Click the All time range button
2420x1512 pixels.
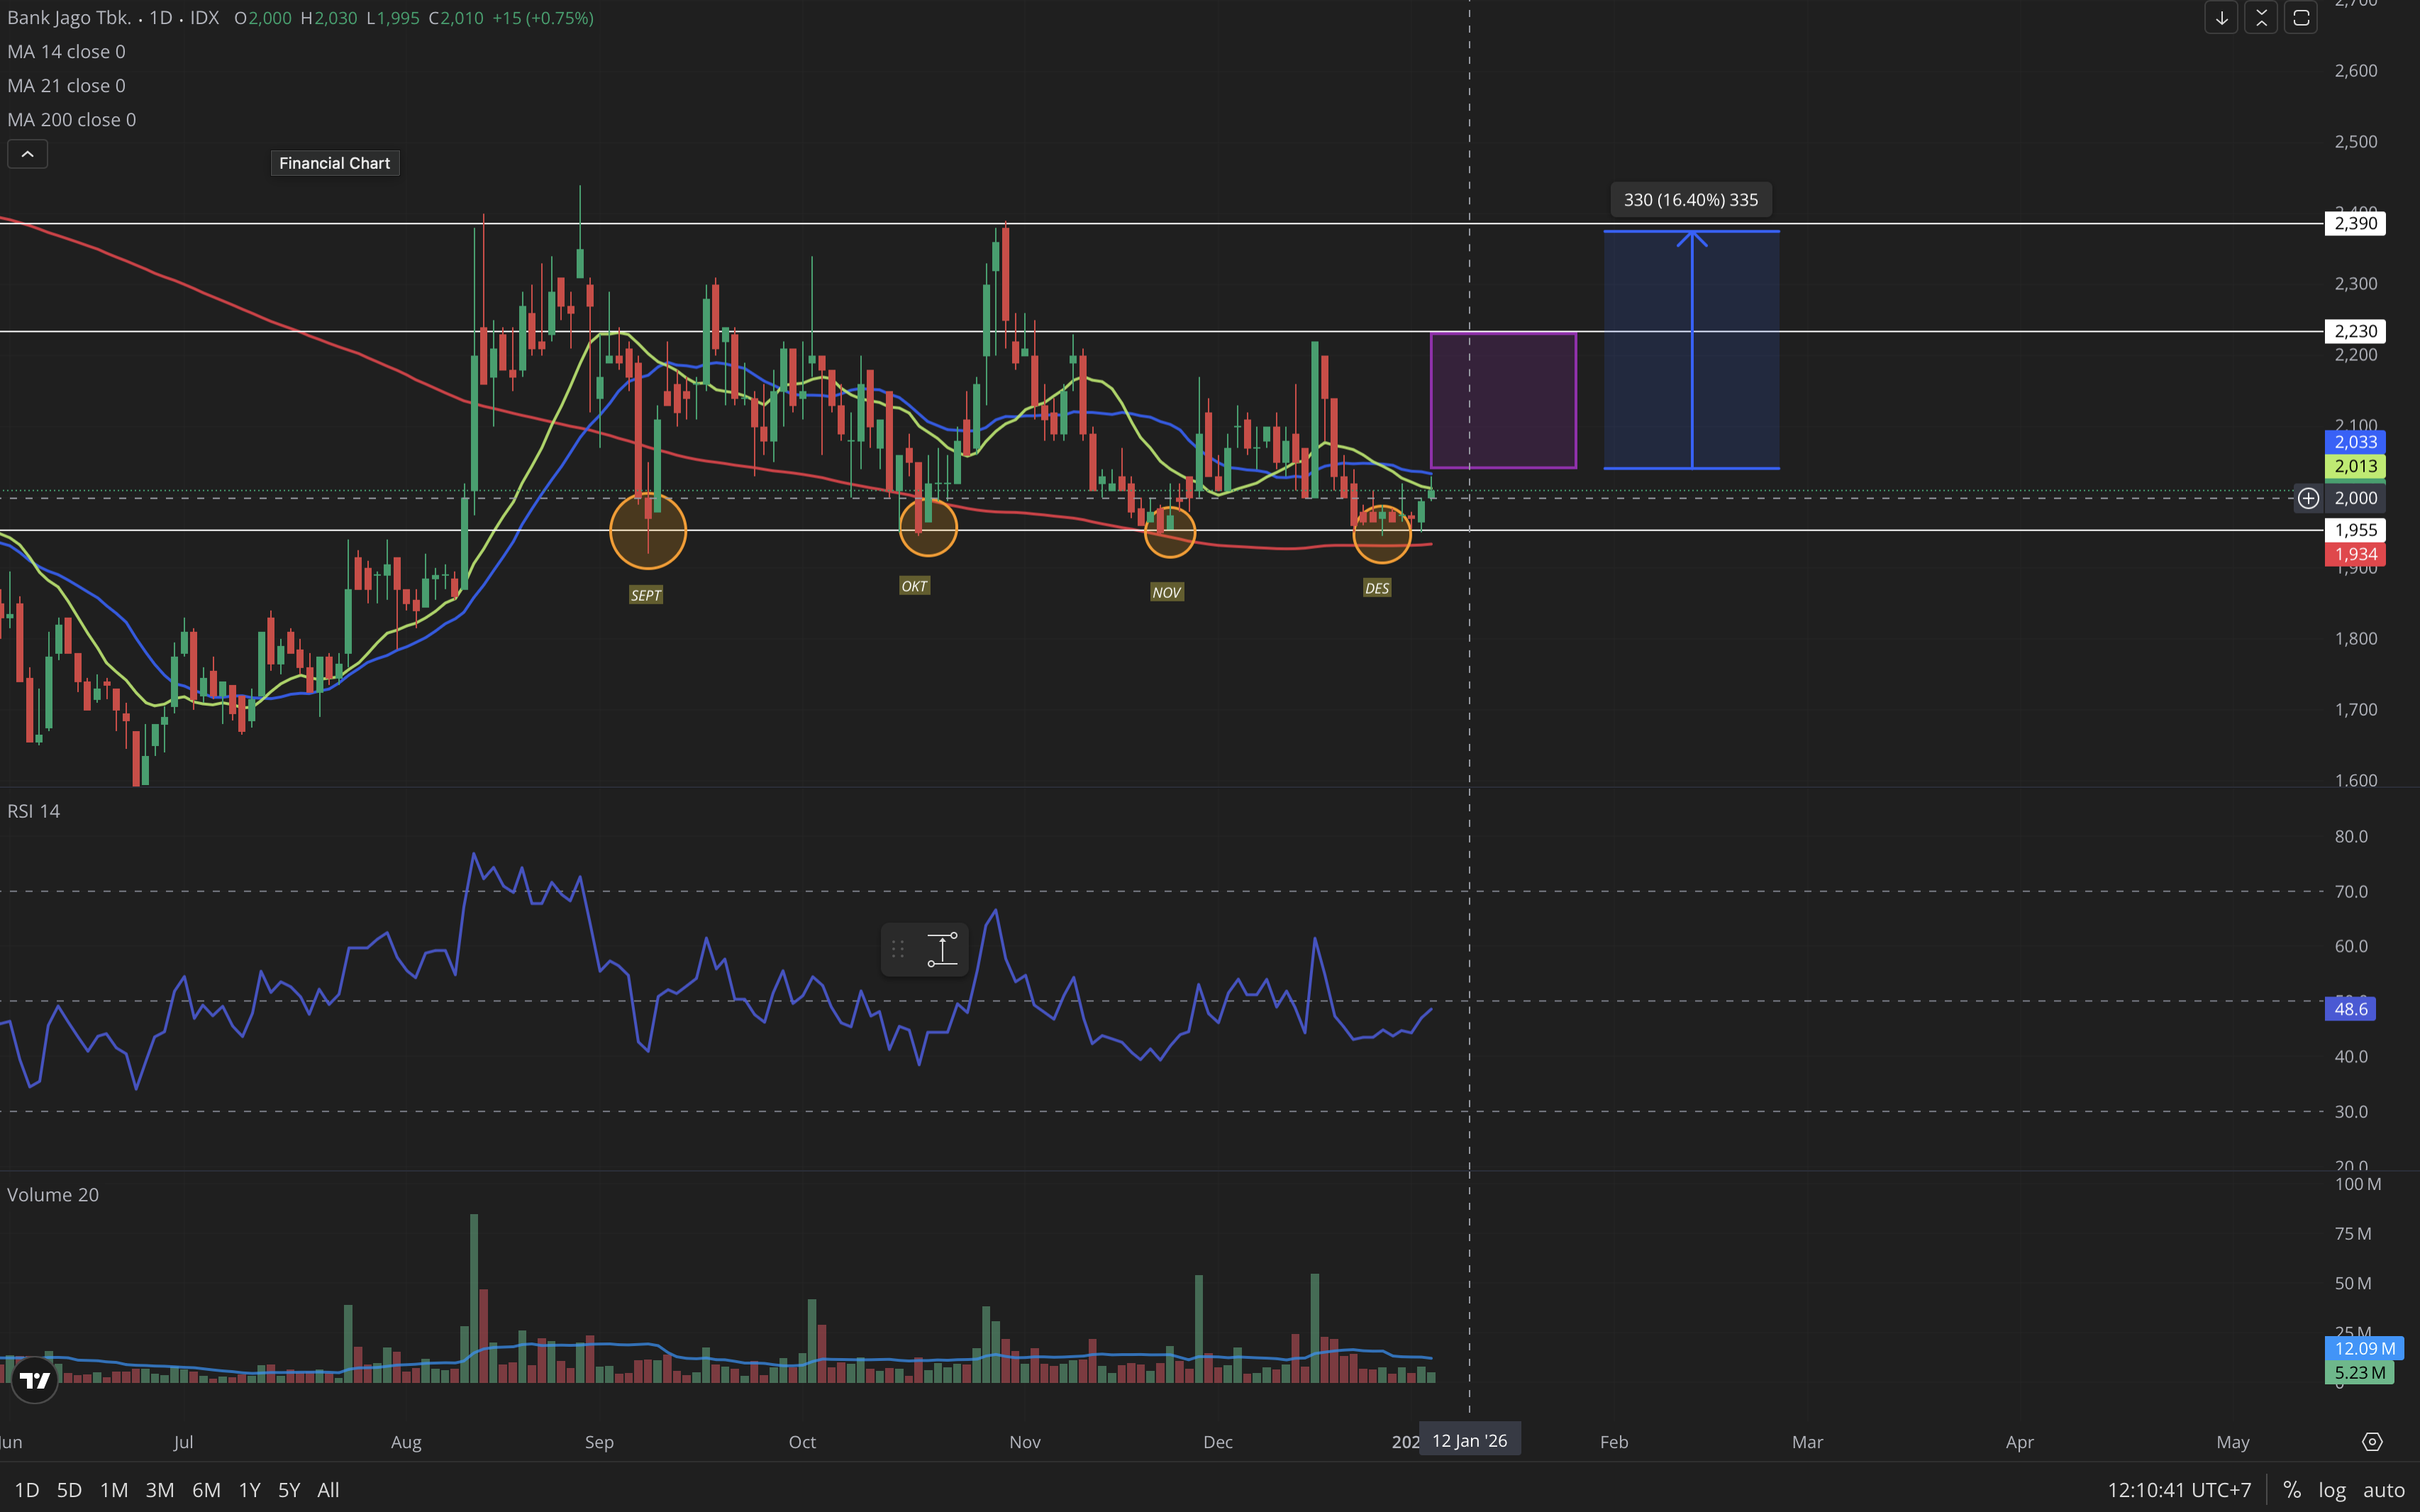tap(328, 1489)
